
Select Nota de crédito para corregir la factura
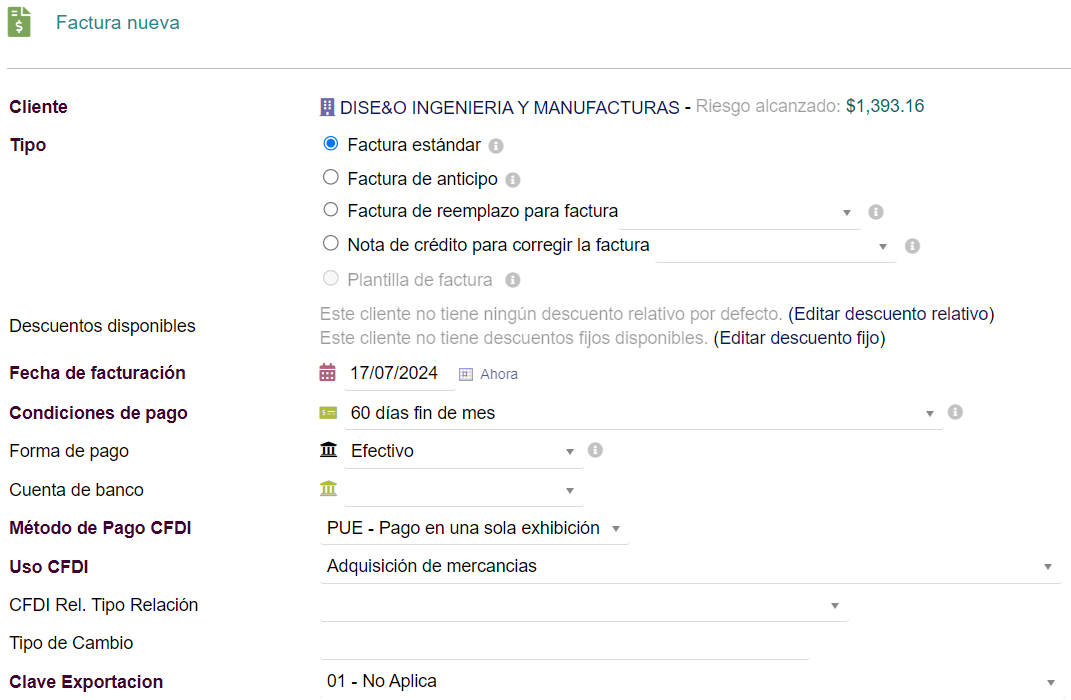coord(331,243)
